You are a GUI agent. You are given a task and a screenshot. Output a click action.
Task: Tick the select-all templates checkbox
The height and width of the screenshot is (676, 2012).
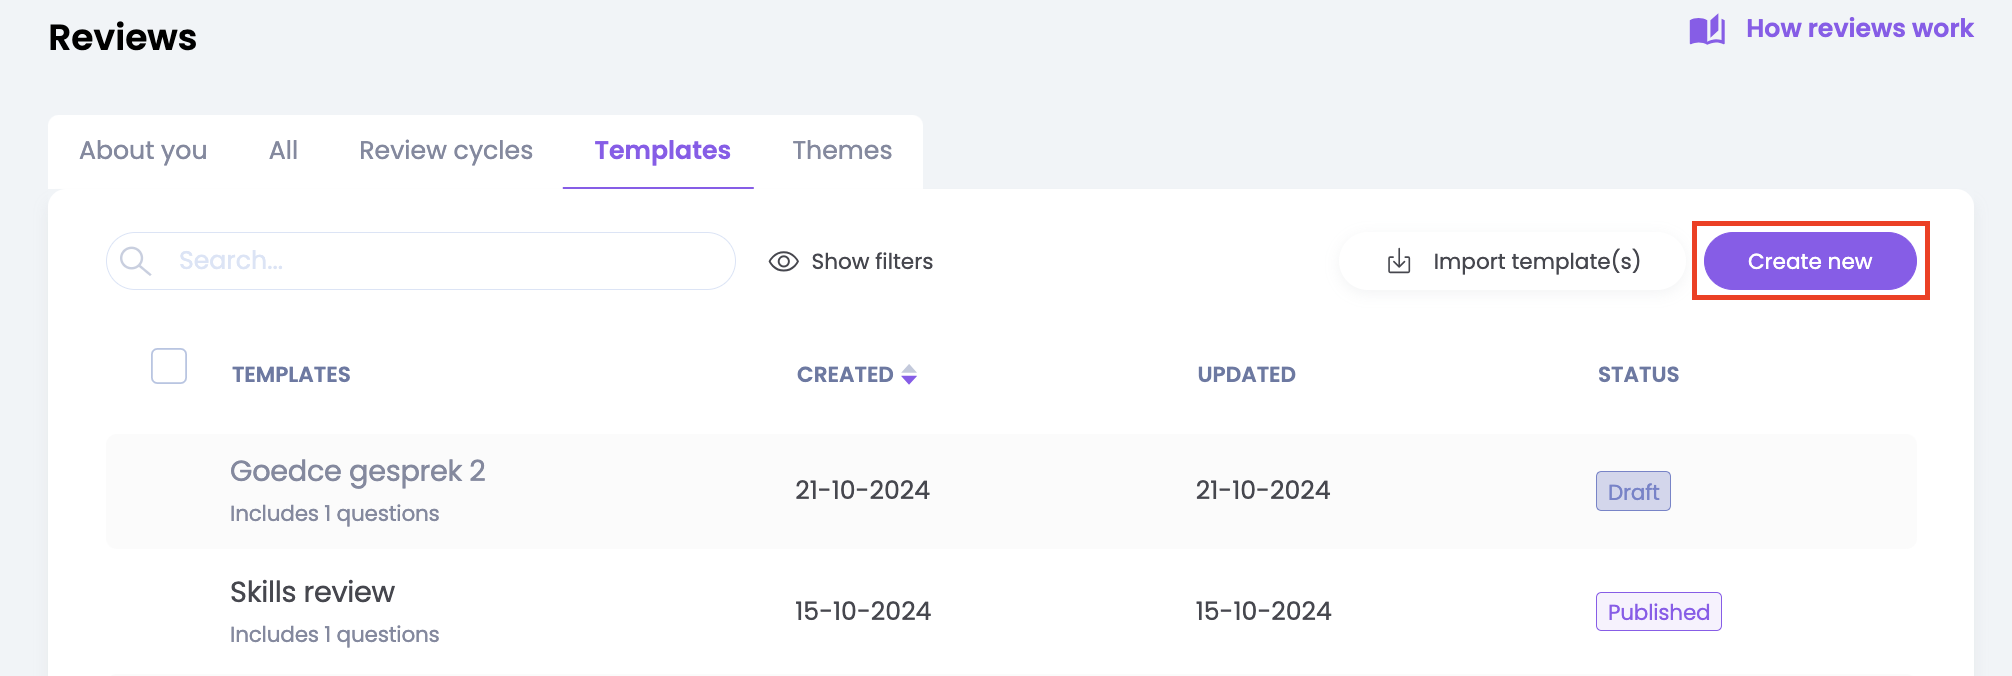[169, 366]
